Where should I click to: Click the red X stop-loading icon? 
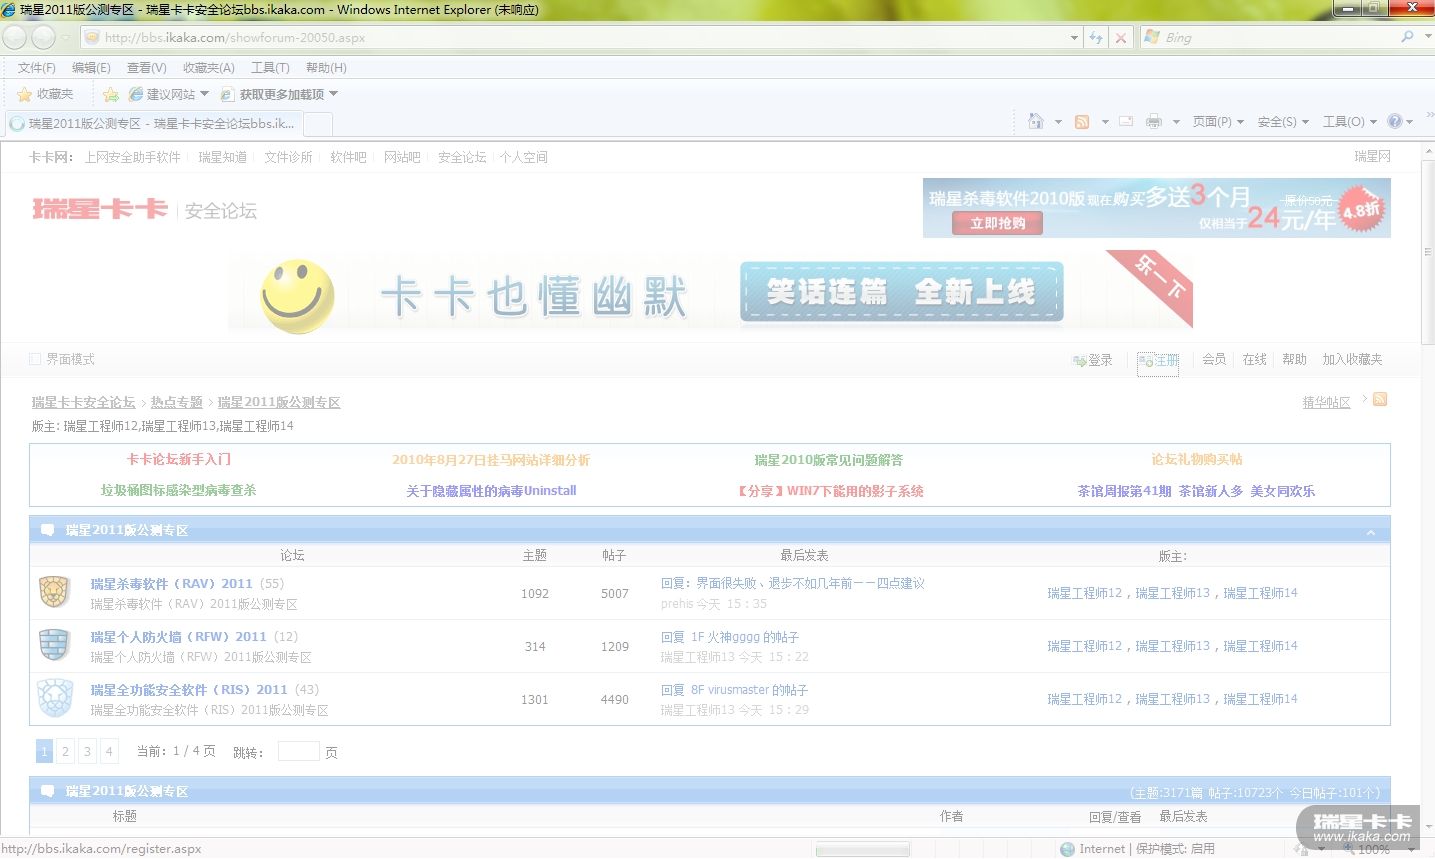pos(1121,38)
